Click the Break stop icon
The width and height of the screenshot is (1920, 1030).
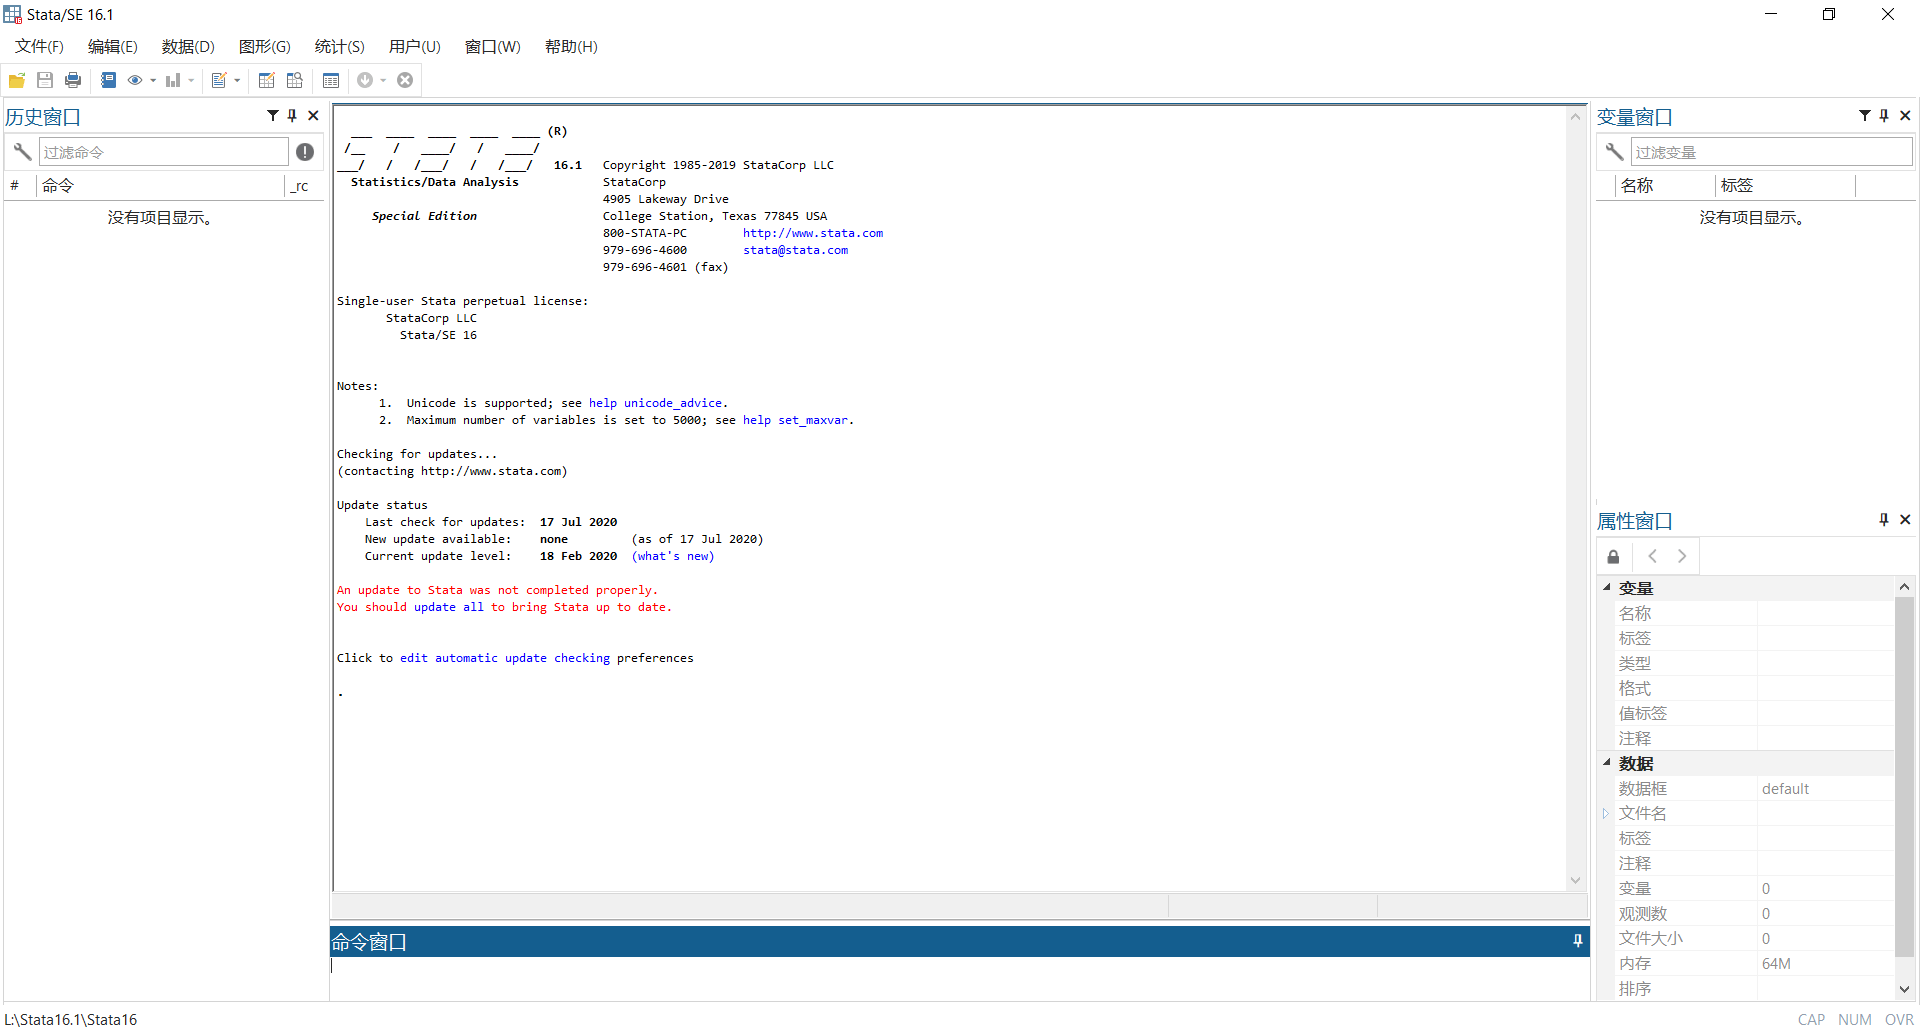pos(405,80)
